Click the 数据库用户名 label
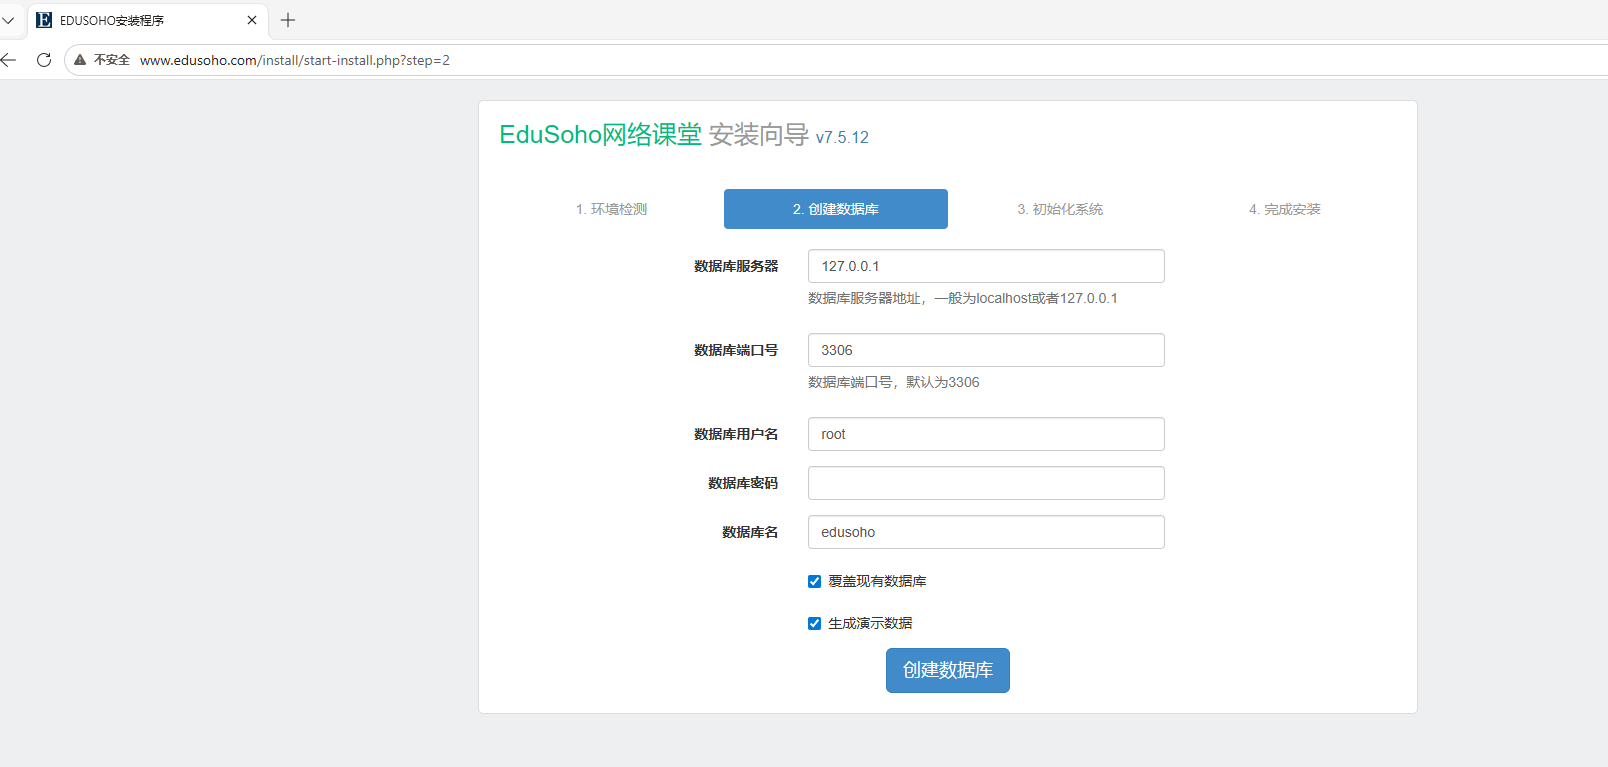The width and height of the screenshot is (1608, 767). pyautogui.click(x=736, y=434)
